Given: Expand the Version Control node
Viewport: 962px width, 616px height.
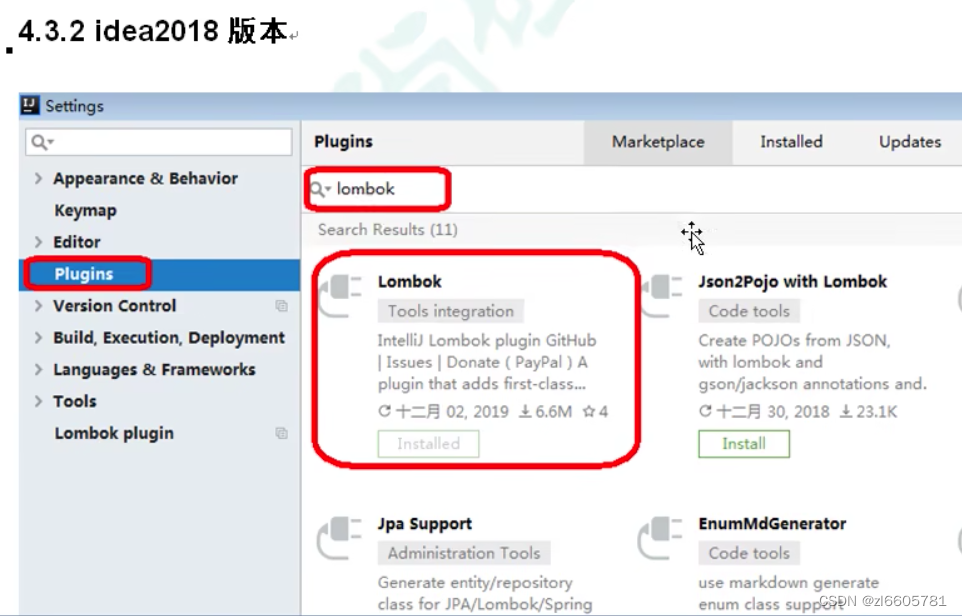Looking at the screenshot, I should coord(38,306).
